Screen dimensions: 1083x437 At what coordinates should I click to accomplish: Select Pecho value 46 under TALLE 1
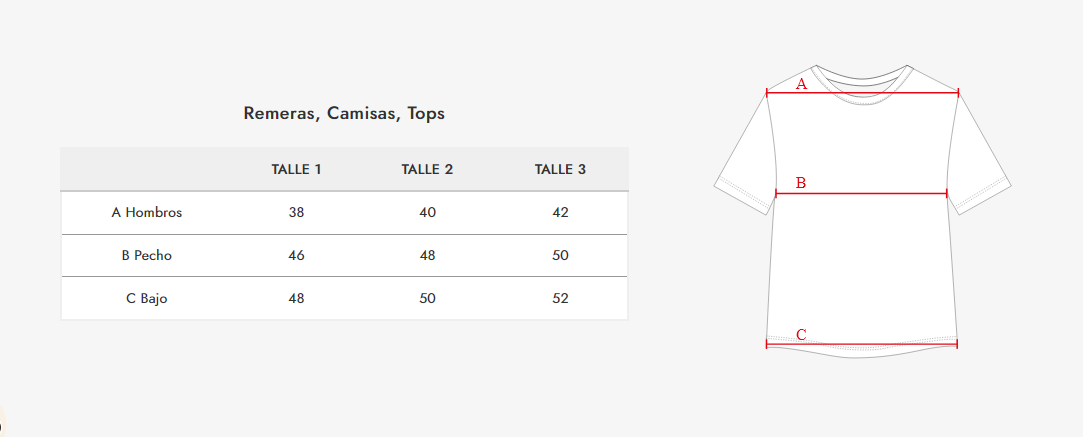[x=296, y=255]
